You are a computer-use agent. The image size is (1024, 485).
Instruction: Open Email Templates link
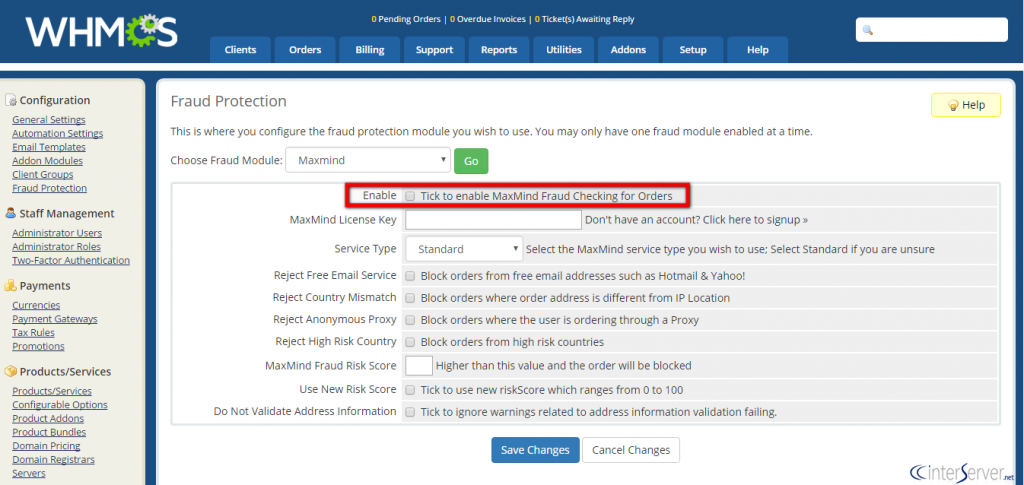(x=49, y=147)
